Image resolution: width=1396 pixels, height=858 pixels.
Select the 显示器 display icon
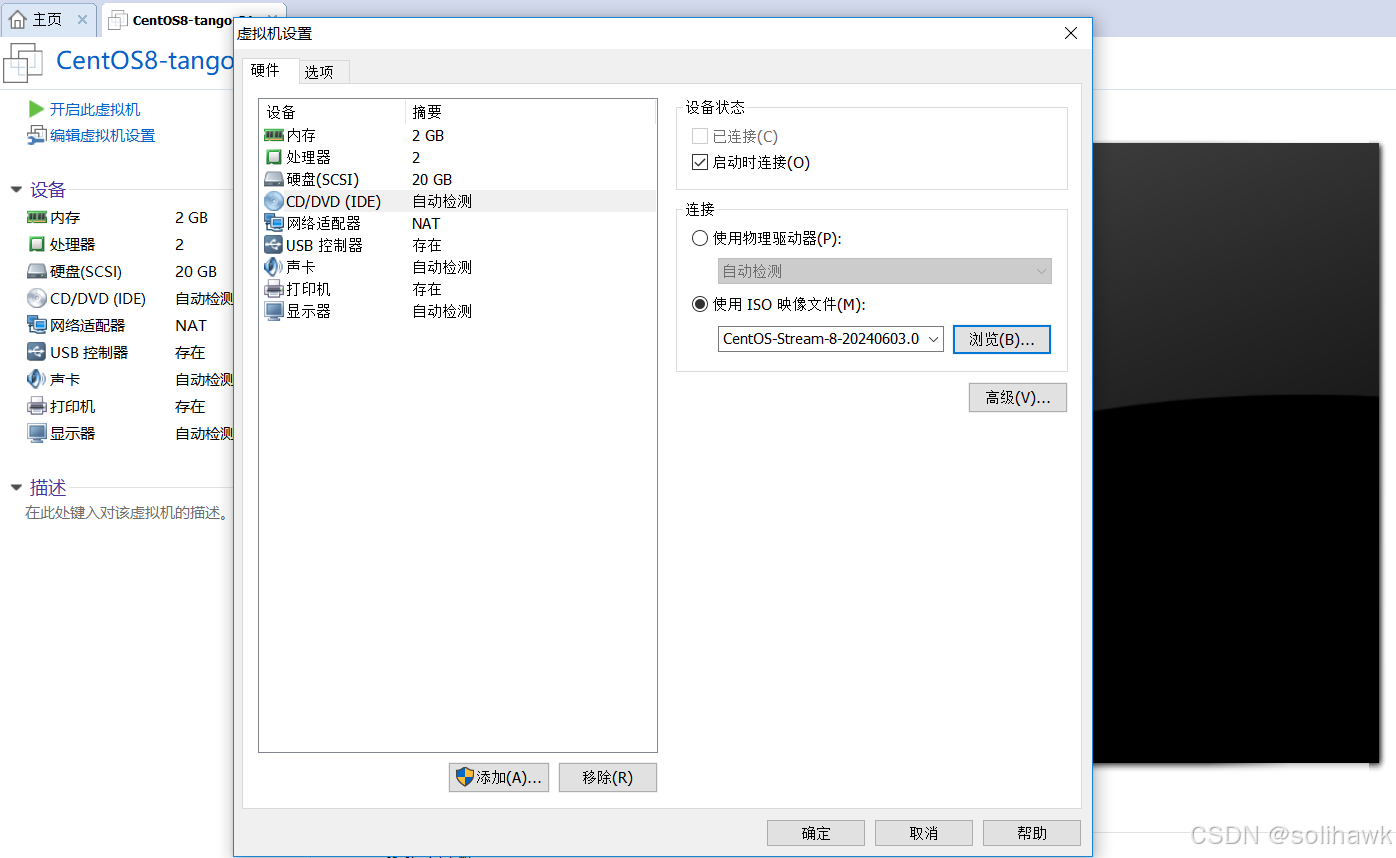click(x=274, y=310)
